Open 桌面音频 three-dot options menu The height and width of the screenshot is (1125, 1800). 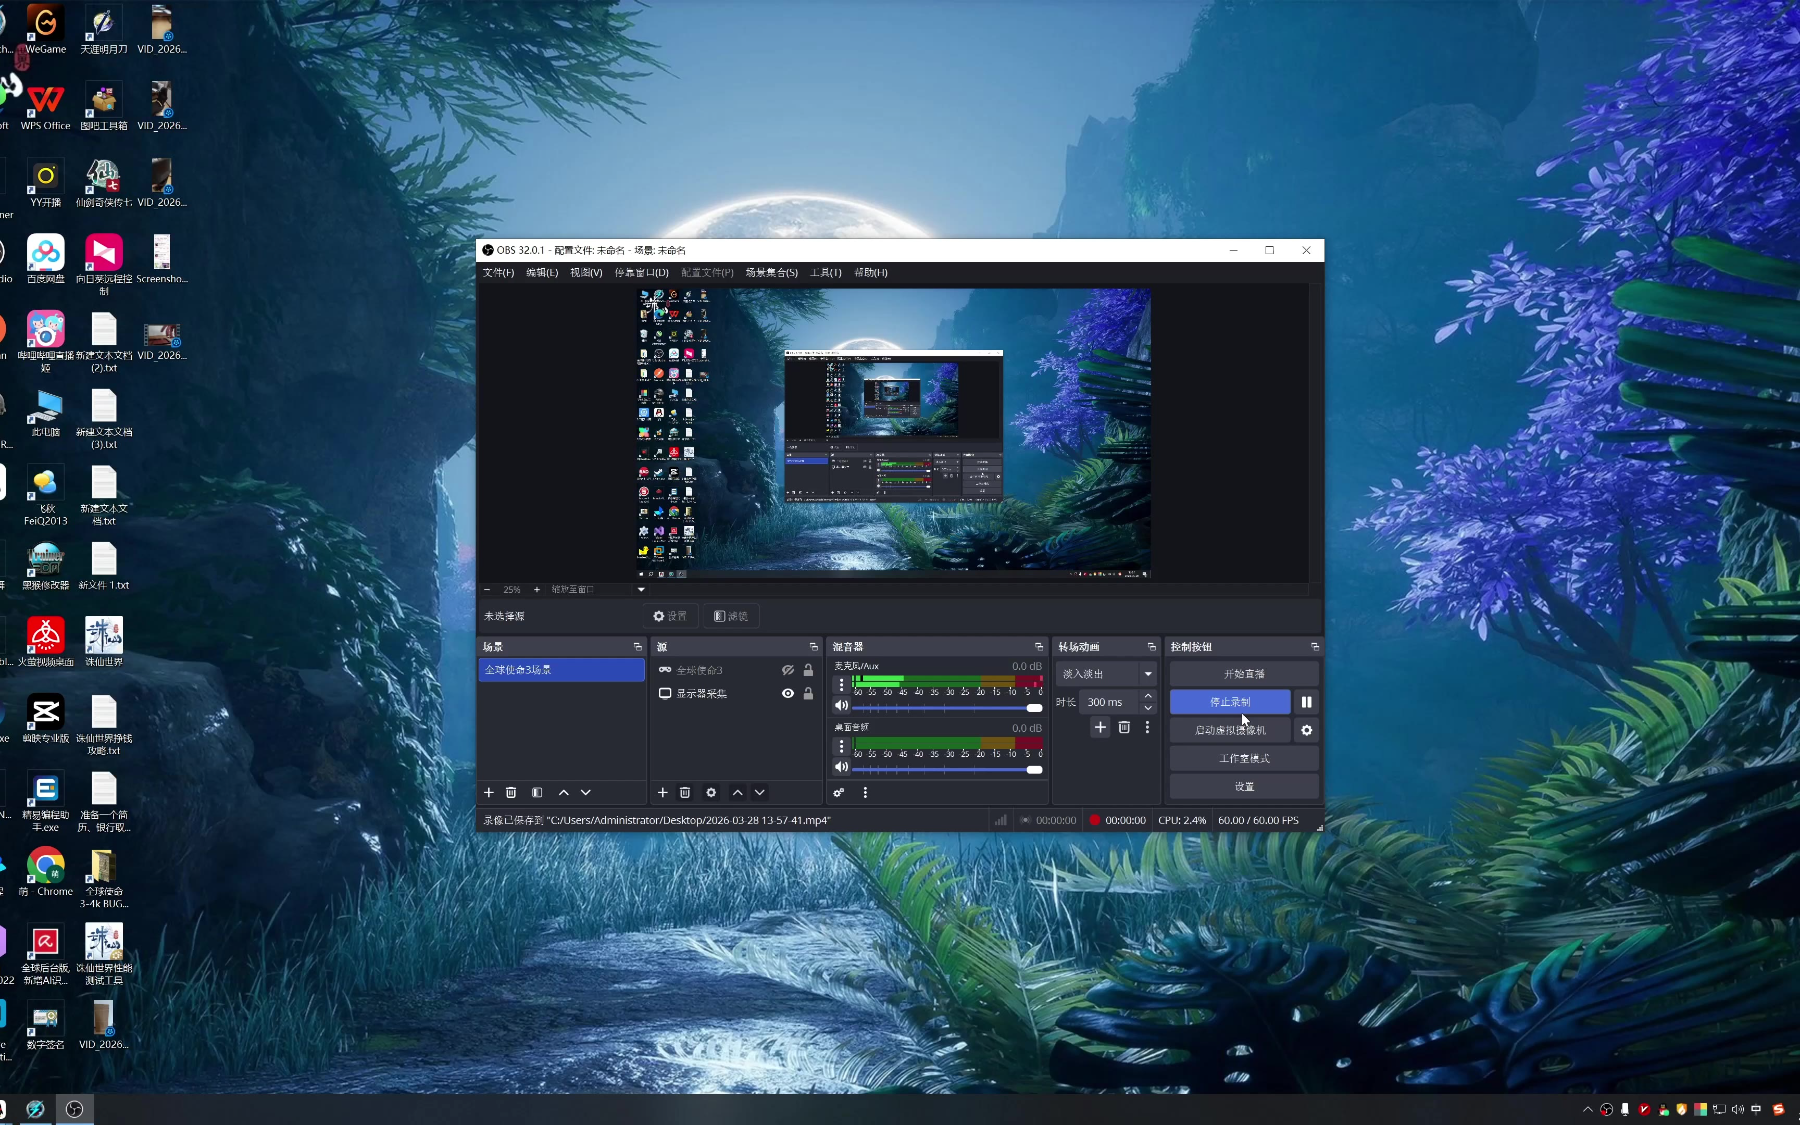pos(841,746)
